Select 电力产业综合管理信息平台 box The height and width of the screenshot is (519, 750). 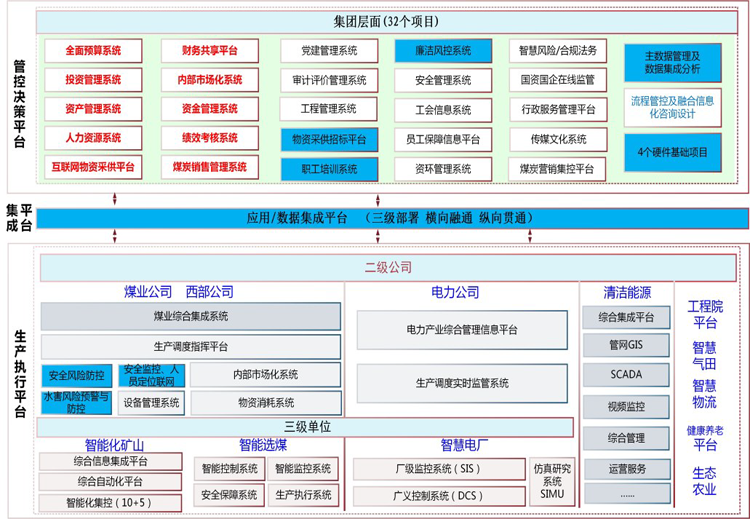[462, 329]
